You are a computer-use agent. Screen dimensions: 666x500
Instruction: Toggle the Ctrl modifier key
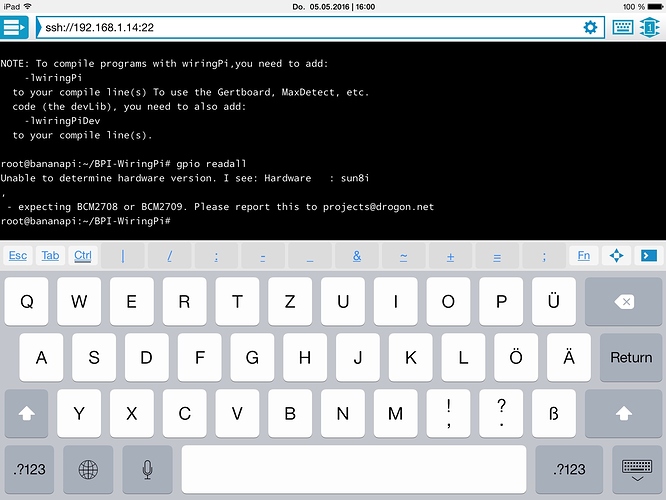(x=83, y=255)
